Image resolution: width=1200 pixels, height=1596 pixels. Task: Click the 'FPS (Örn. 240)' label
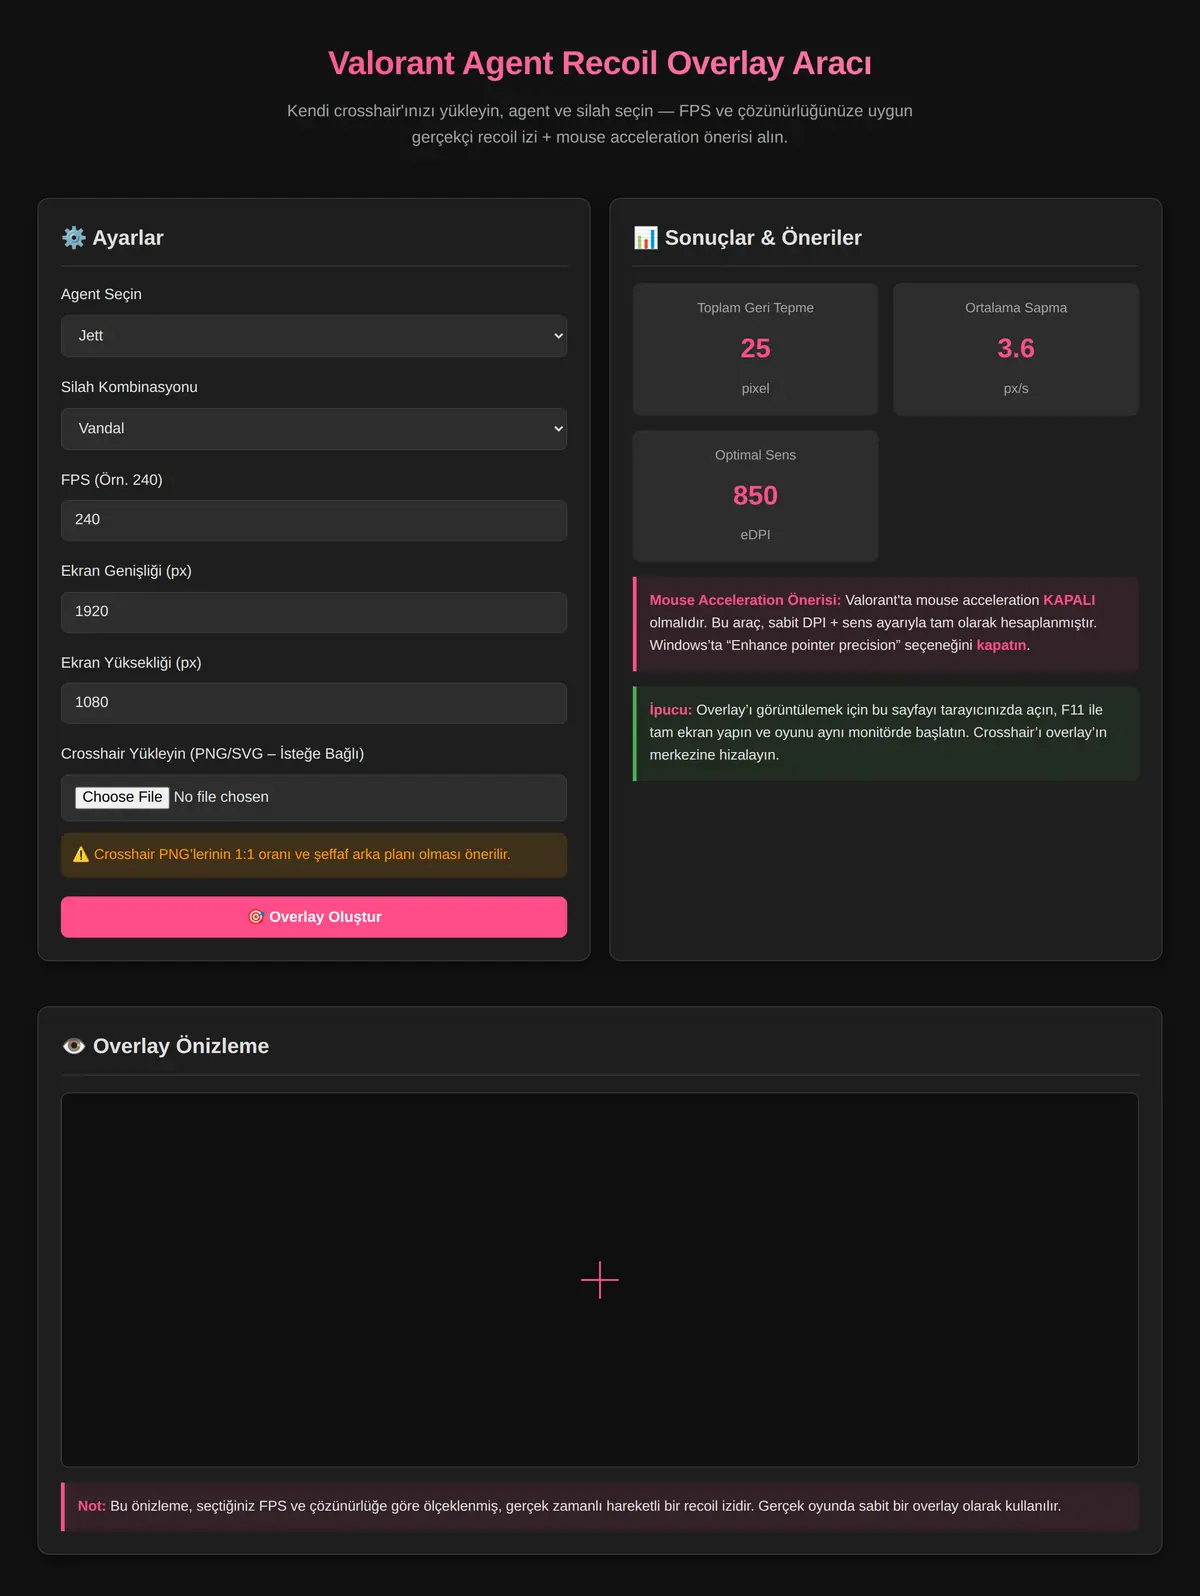point(112,480)
